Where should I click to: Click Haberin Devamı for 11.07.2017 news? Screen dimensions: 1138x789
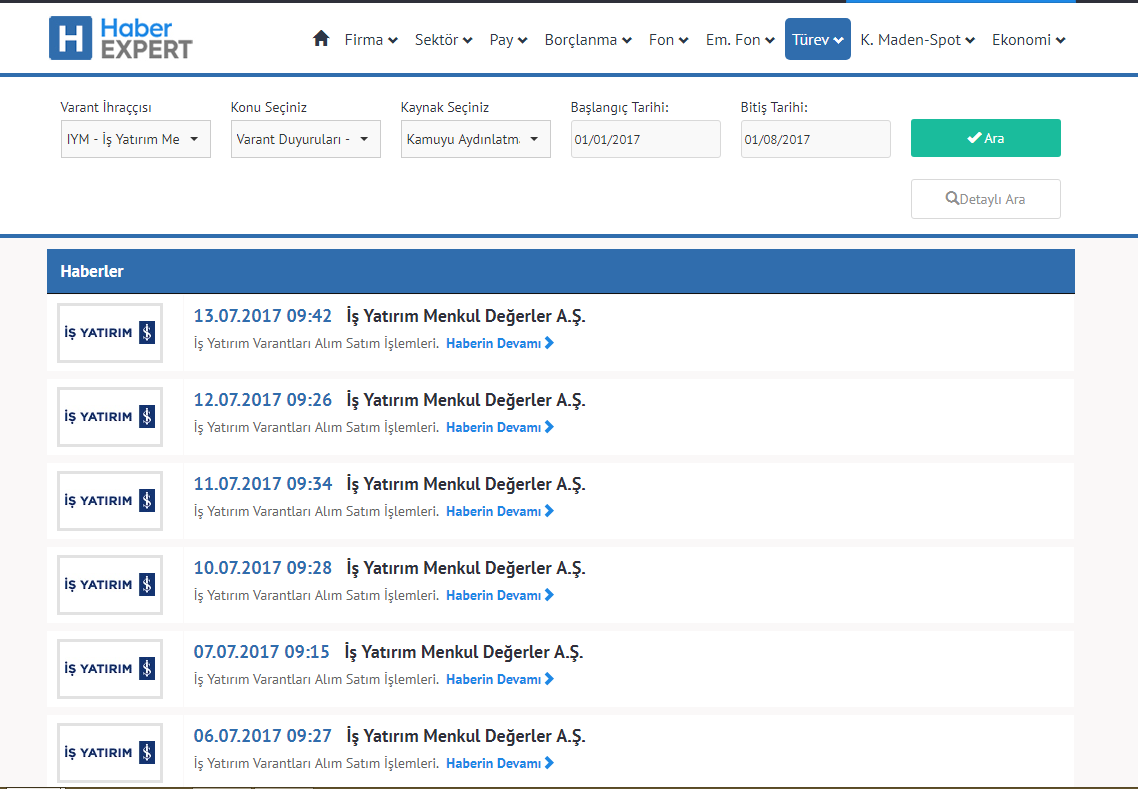point(500,512)
